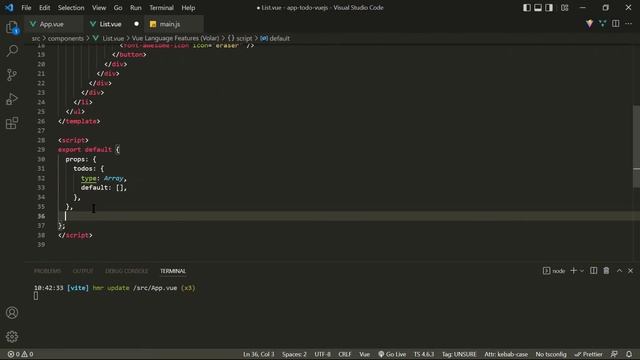Open Customize Layout icon
The height and width of the screenshot is (360, 640).
564,8
